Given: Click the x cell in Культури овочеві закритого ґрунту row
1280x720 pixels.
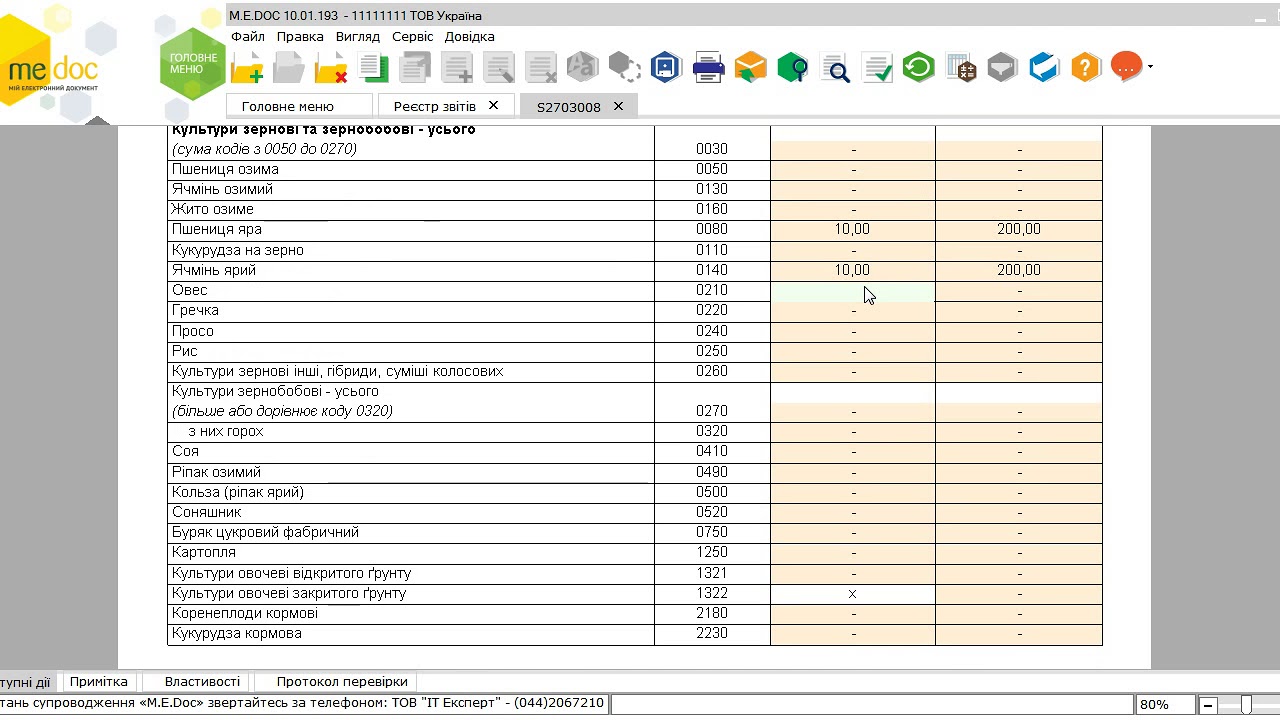Looking at the screenshot, I should click(x=853, y=593).
